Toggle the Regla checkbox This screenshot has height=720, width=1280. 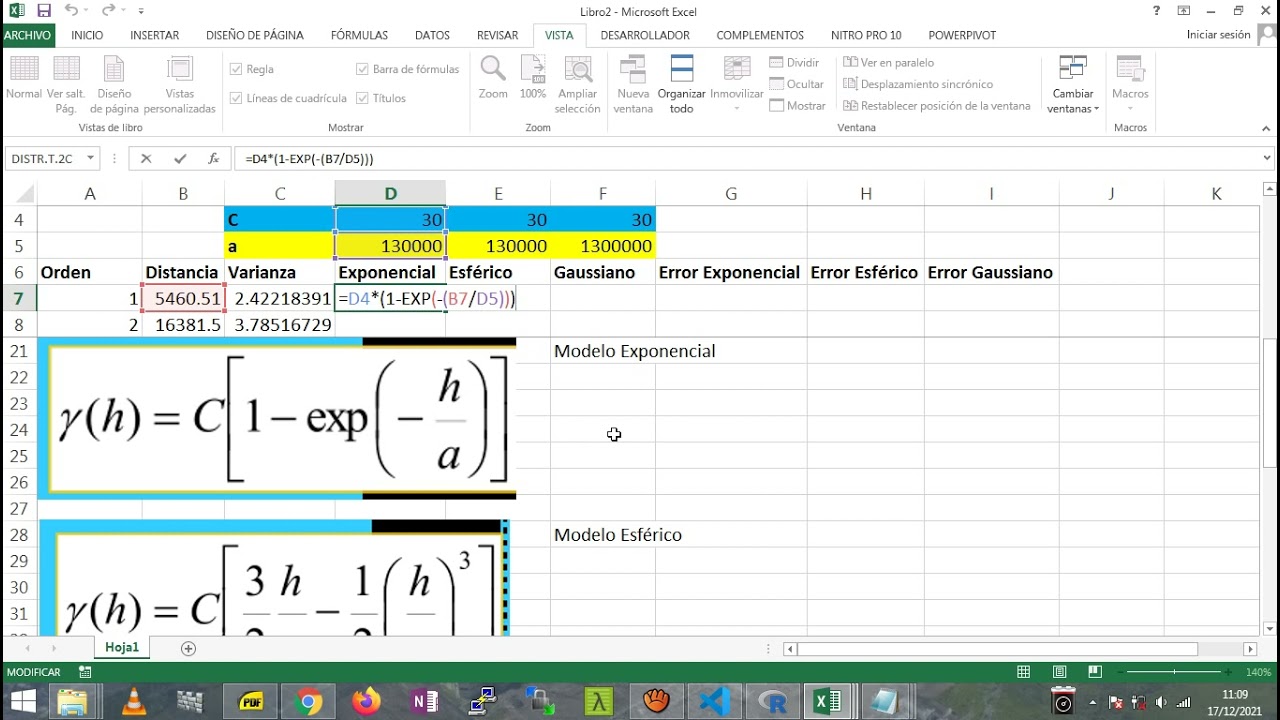[236, 69]
